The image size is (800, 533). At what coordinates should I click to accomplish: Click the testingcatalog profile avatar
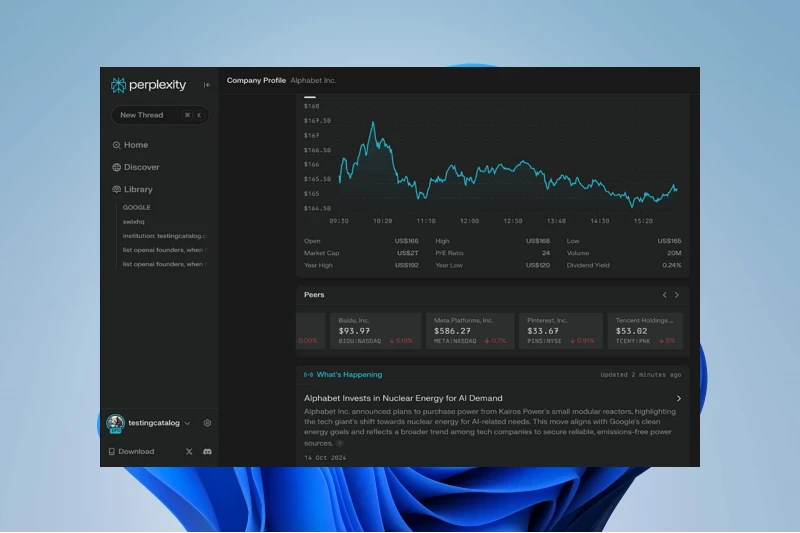point(115,423)
